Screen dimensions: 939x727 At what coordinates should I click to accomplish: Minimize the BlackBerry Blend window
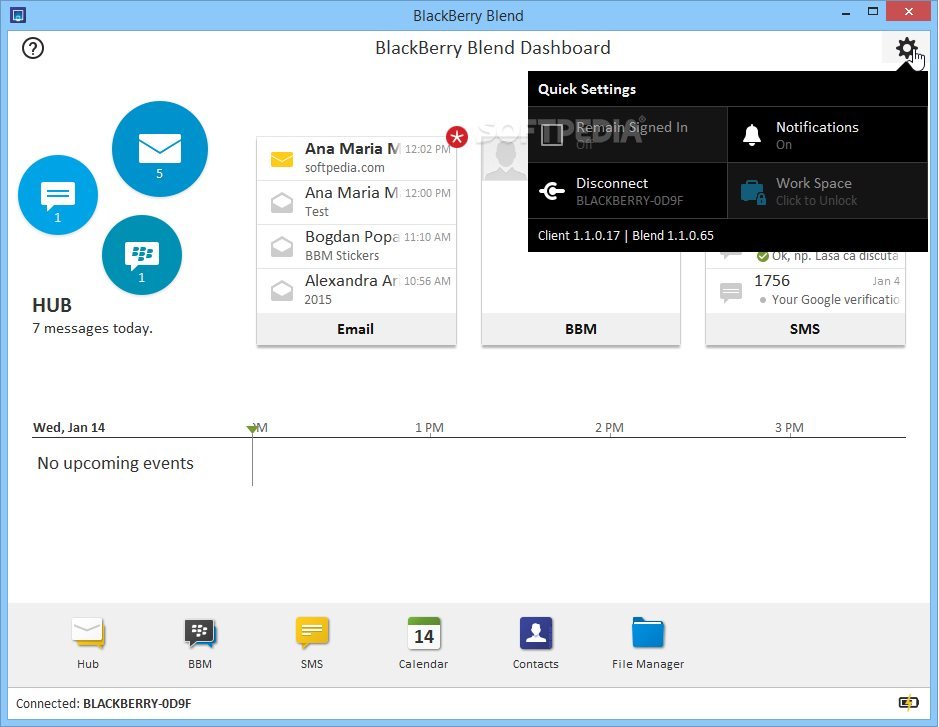[x=846, y=12]
